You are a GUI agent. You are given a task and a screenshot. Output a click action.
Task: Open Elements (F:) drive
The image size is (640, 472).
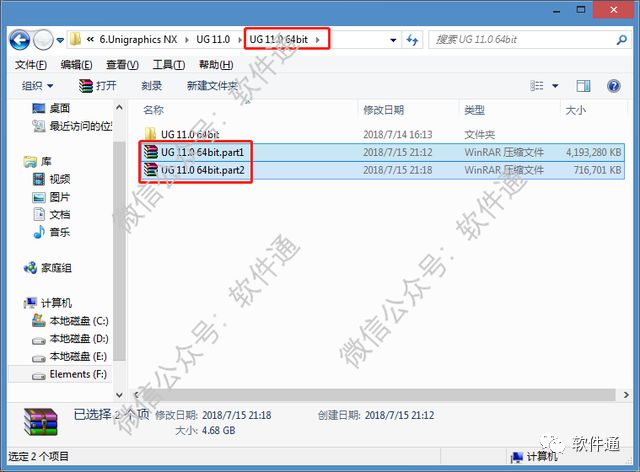69,374
